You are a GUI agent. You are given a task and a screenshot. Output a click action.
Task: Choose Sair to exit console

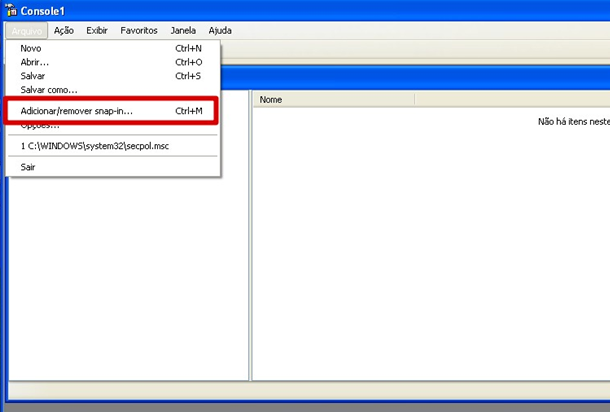coord(113,167)
